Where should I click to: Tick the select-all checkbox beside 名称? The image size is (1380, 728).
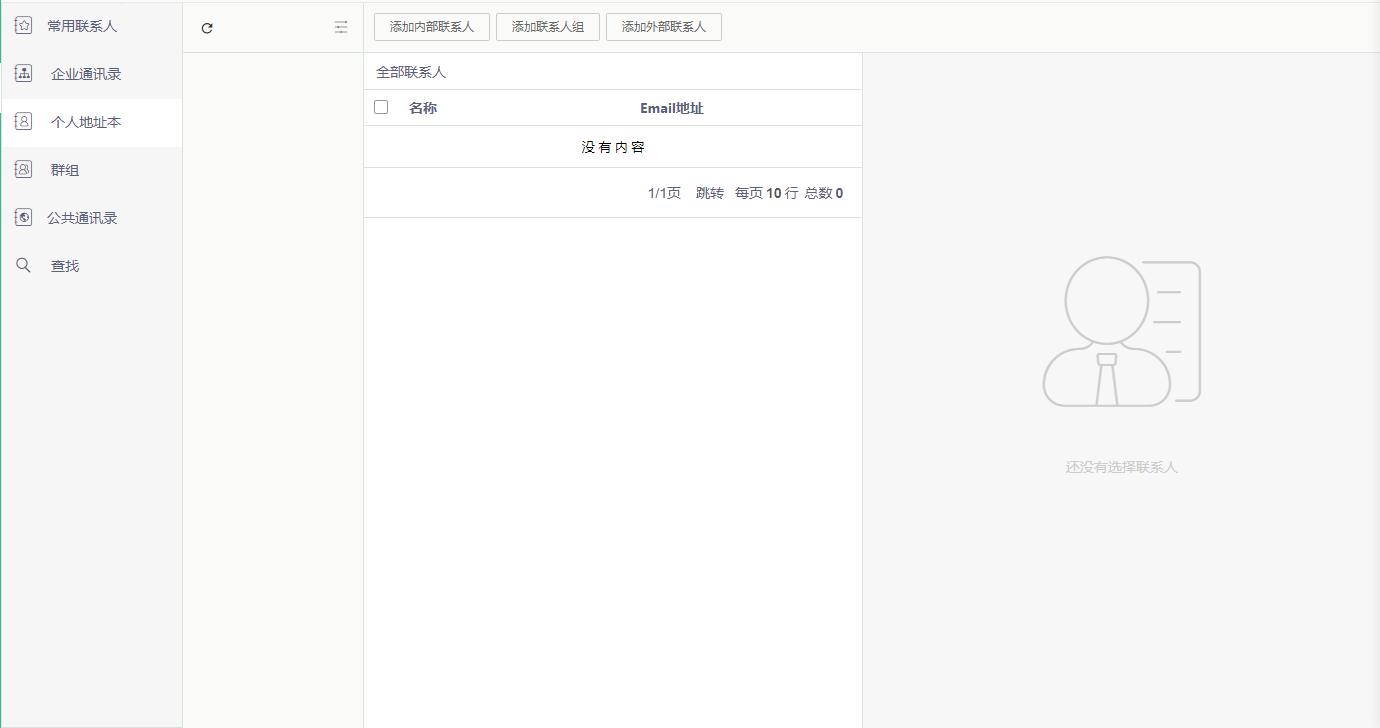point(381,107)
